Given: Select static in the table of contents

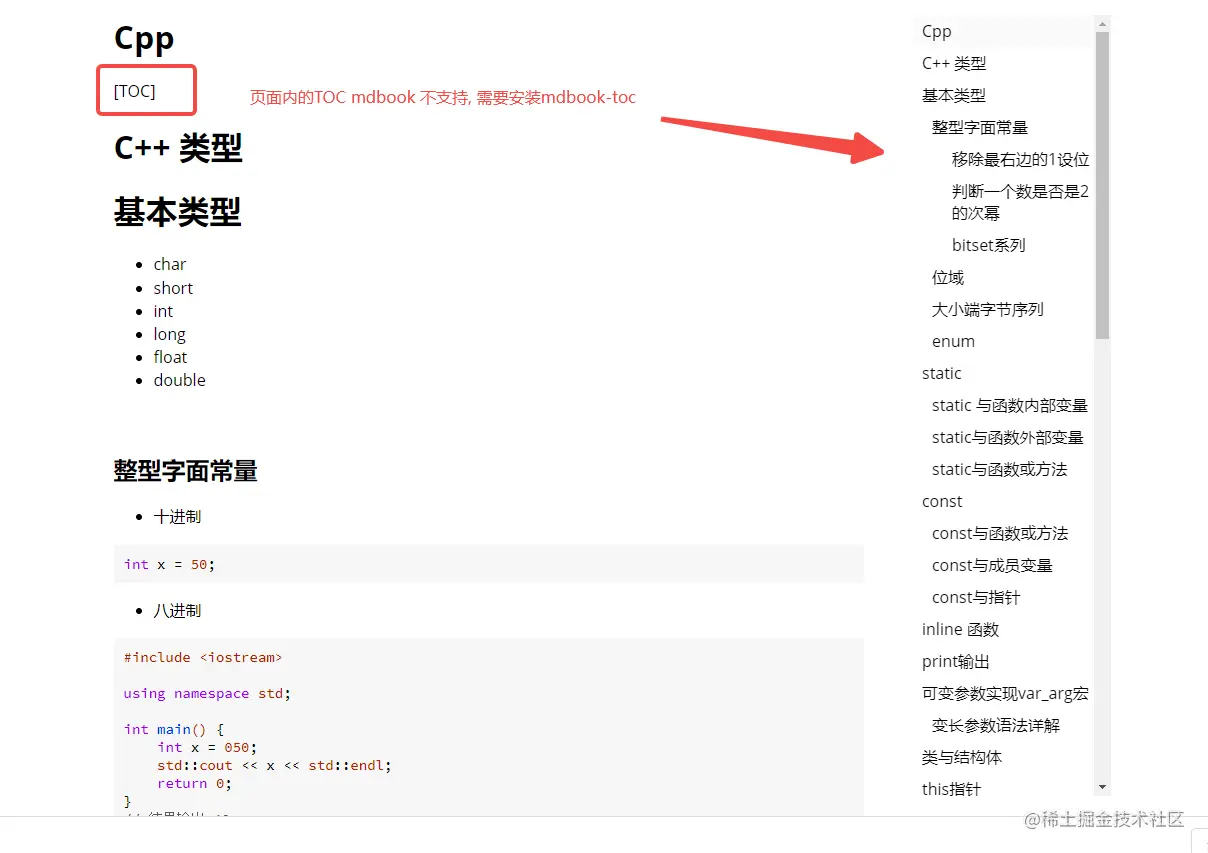Looking at the screenshot, I should click(x=942, y=373).
